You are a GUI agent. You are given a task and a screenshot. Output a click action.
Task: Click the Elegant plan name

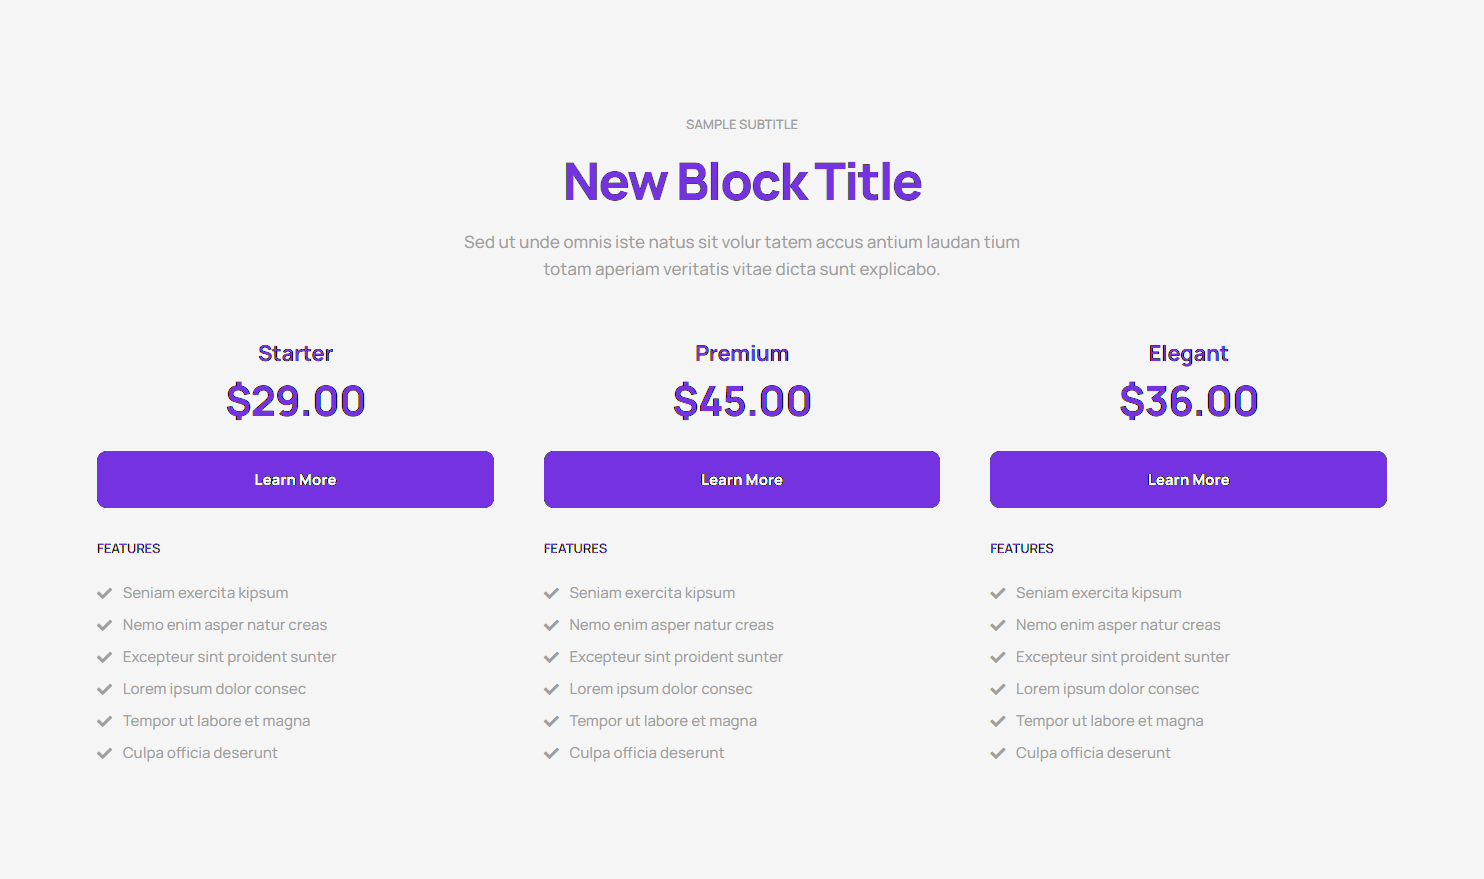pos(1188,353)
